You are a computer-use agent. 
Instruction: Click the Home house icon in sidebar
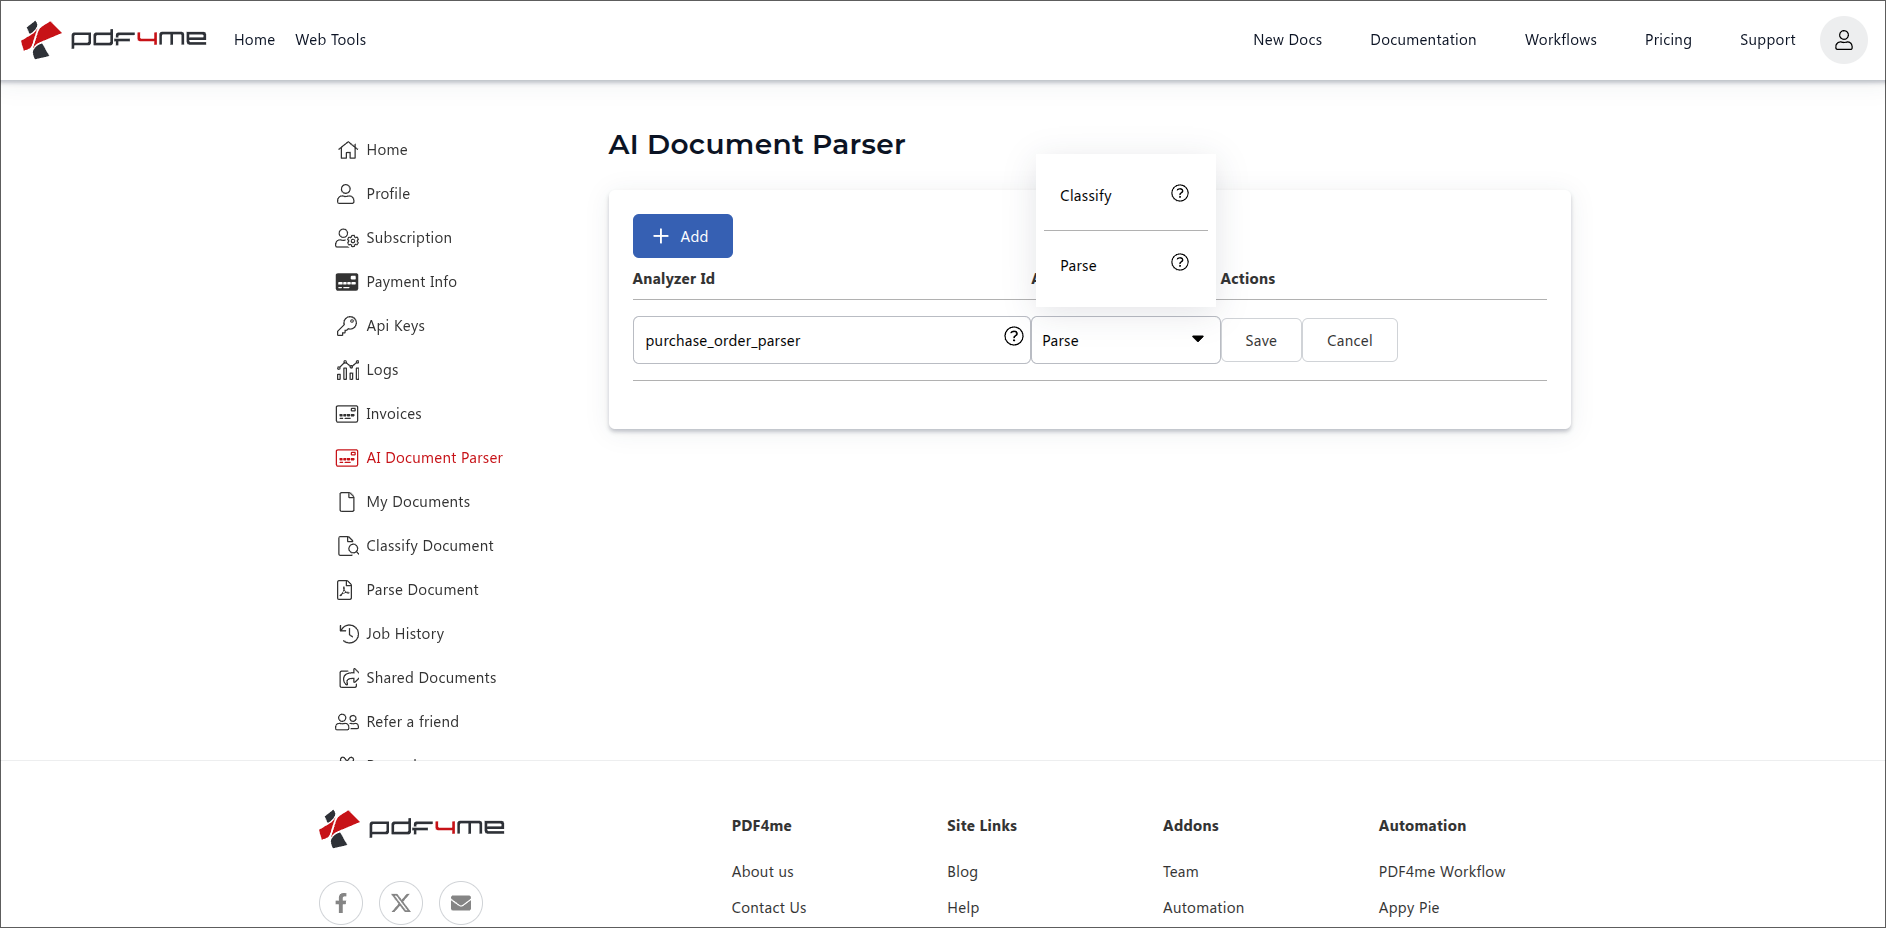(x=347, y=150)
